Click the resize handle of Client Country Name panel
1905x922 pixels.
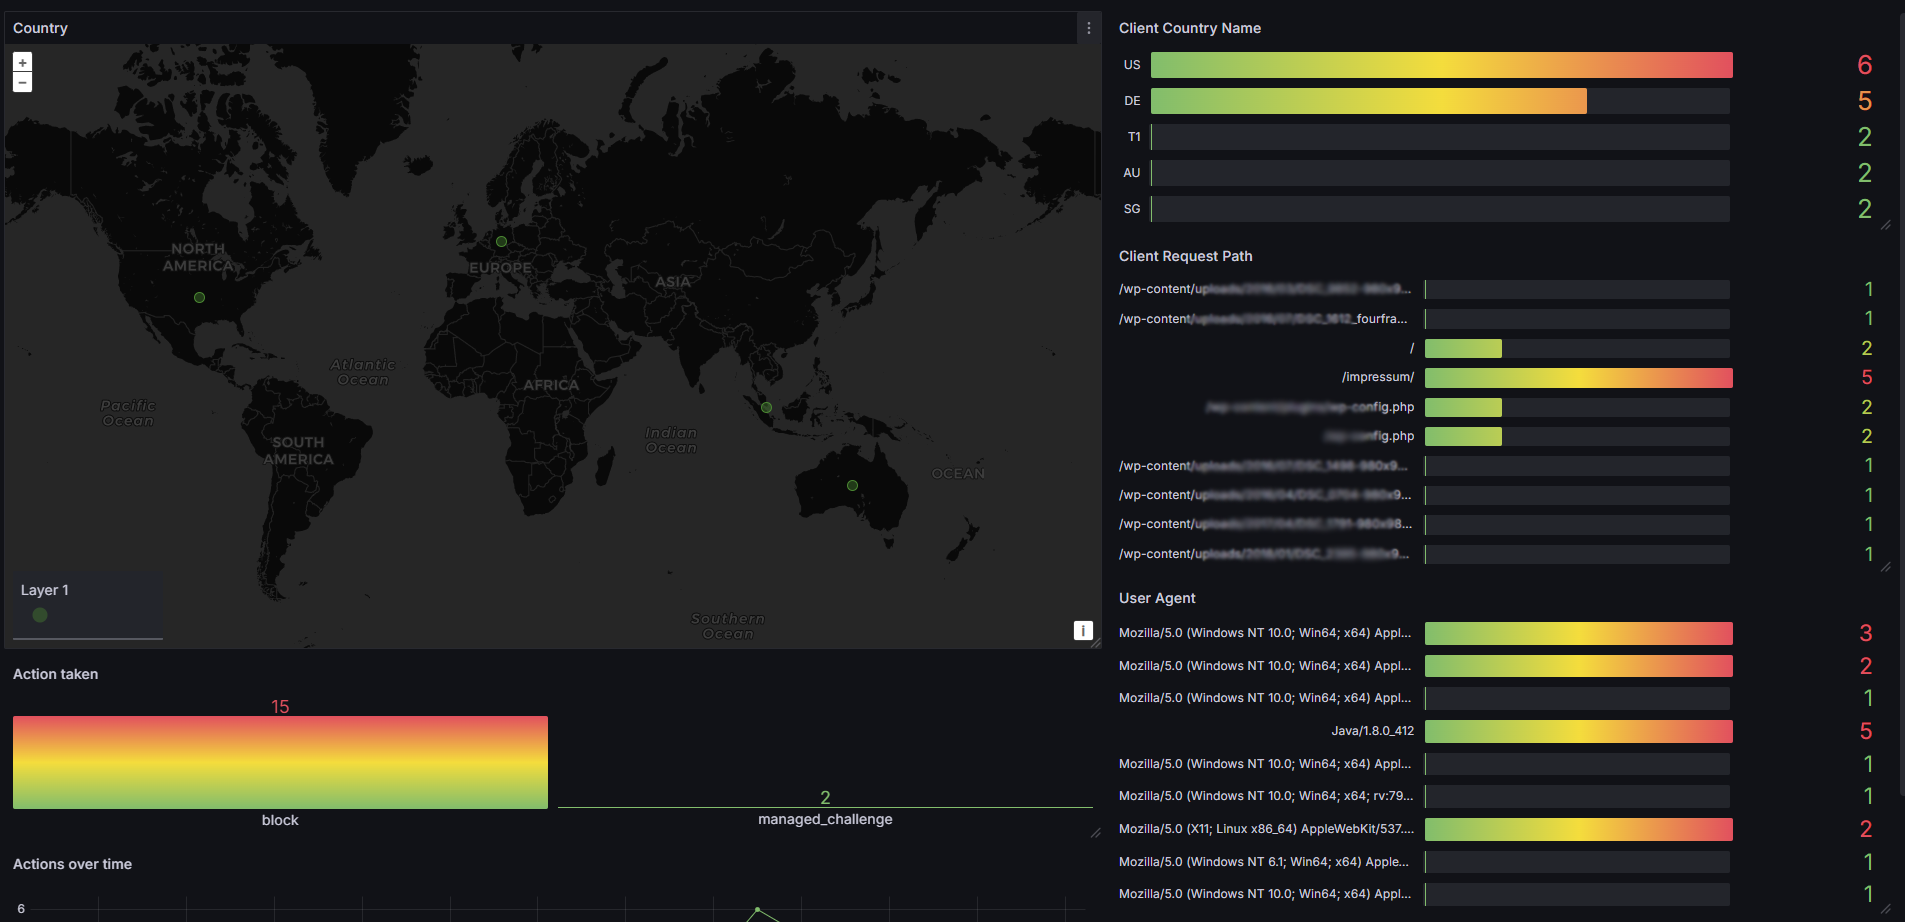(x=1884, y=224)
